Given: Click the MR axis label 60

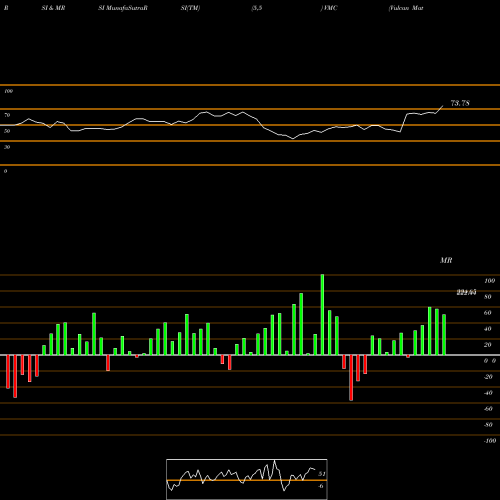Looking at the screenshot, I should [x=488, y=313].
